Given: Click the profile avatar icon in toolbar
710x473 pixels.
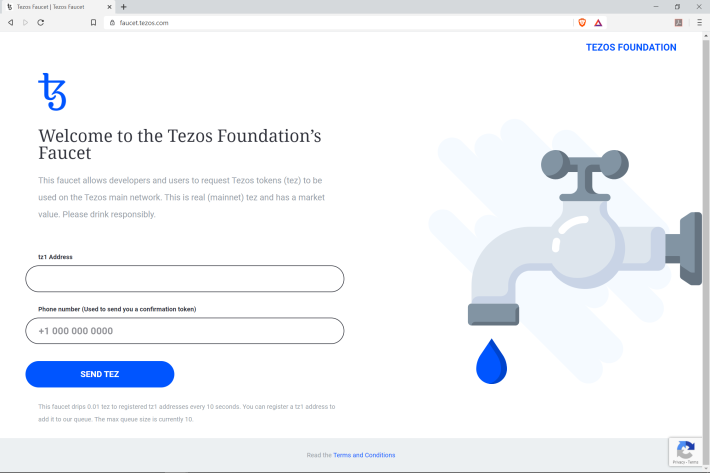Looking at the screenshot, I should (x=678, y=23).
